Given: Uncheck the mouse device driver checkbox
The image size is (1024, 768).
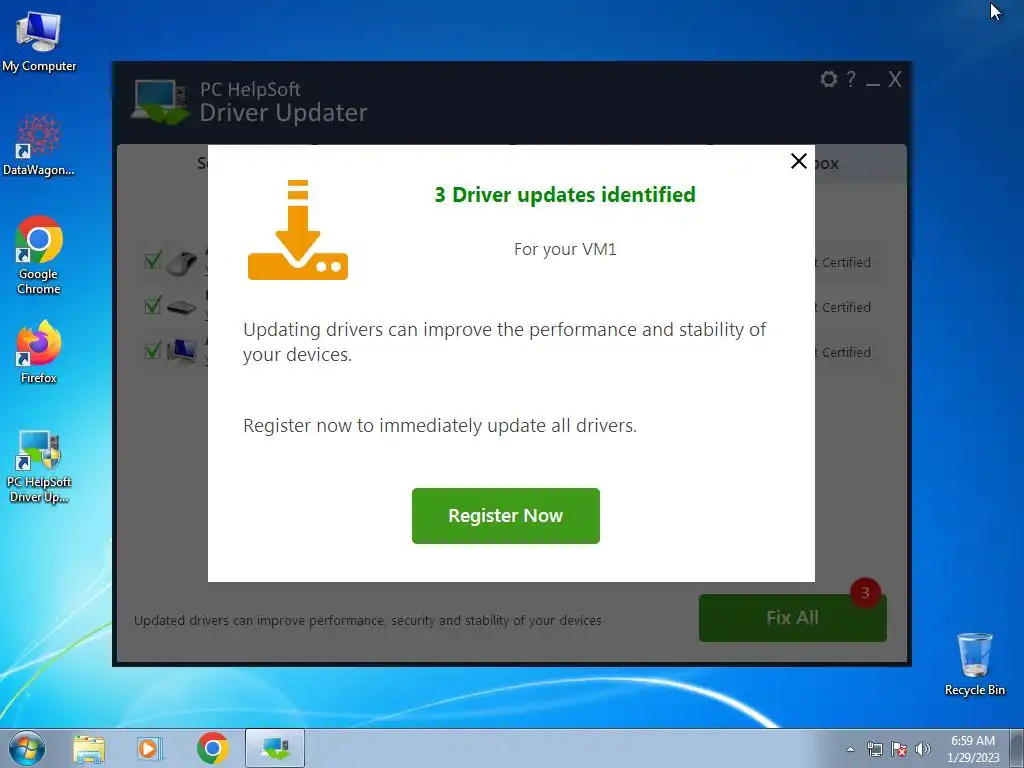Looking at the screenshot, I should coord(153,261).
